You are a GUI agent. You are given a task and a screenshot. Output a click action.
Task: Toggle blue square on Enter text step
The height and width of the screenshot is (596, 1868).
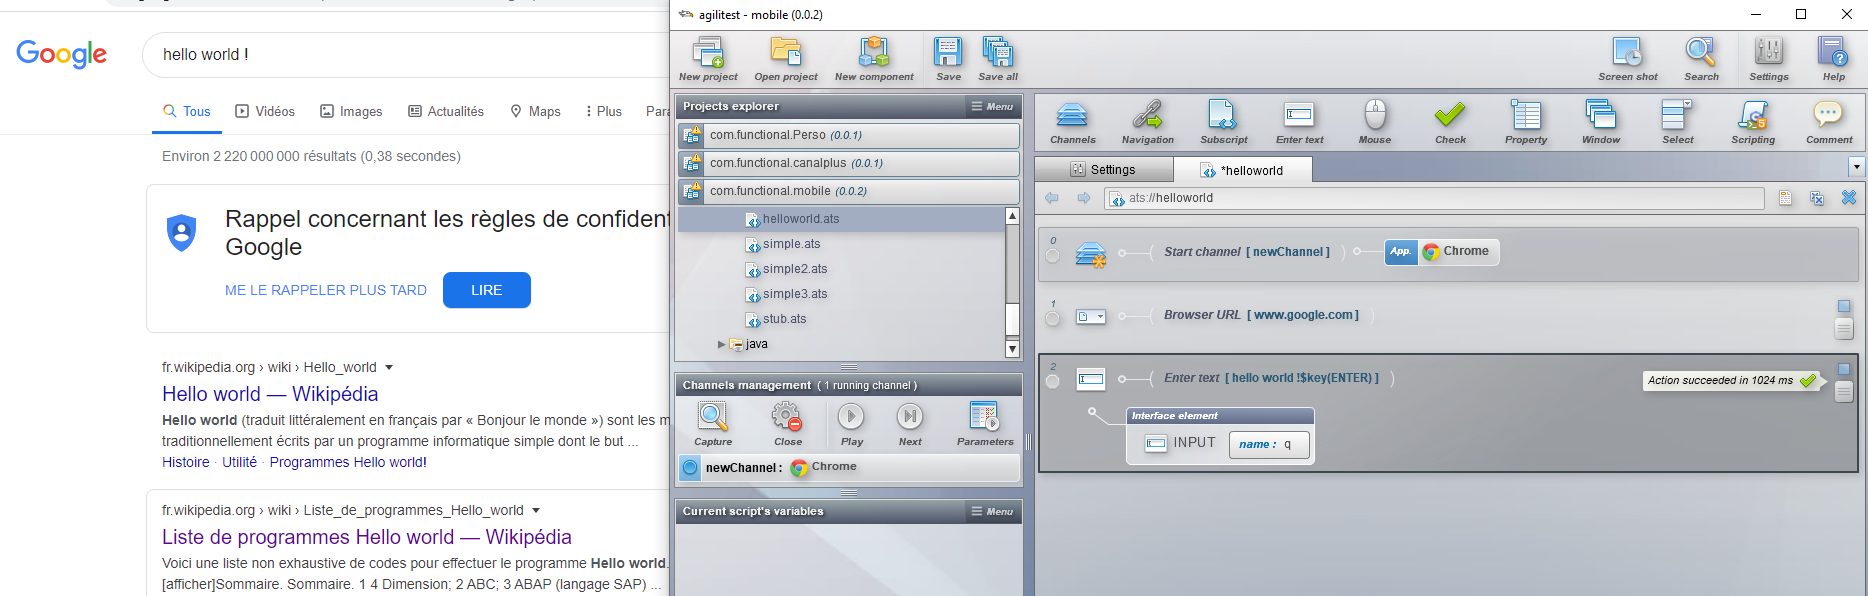(1844, 369)
